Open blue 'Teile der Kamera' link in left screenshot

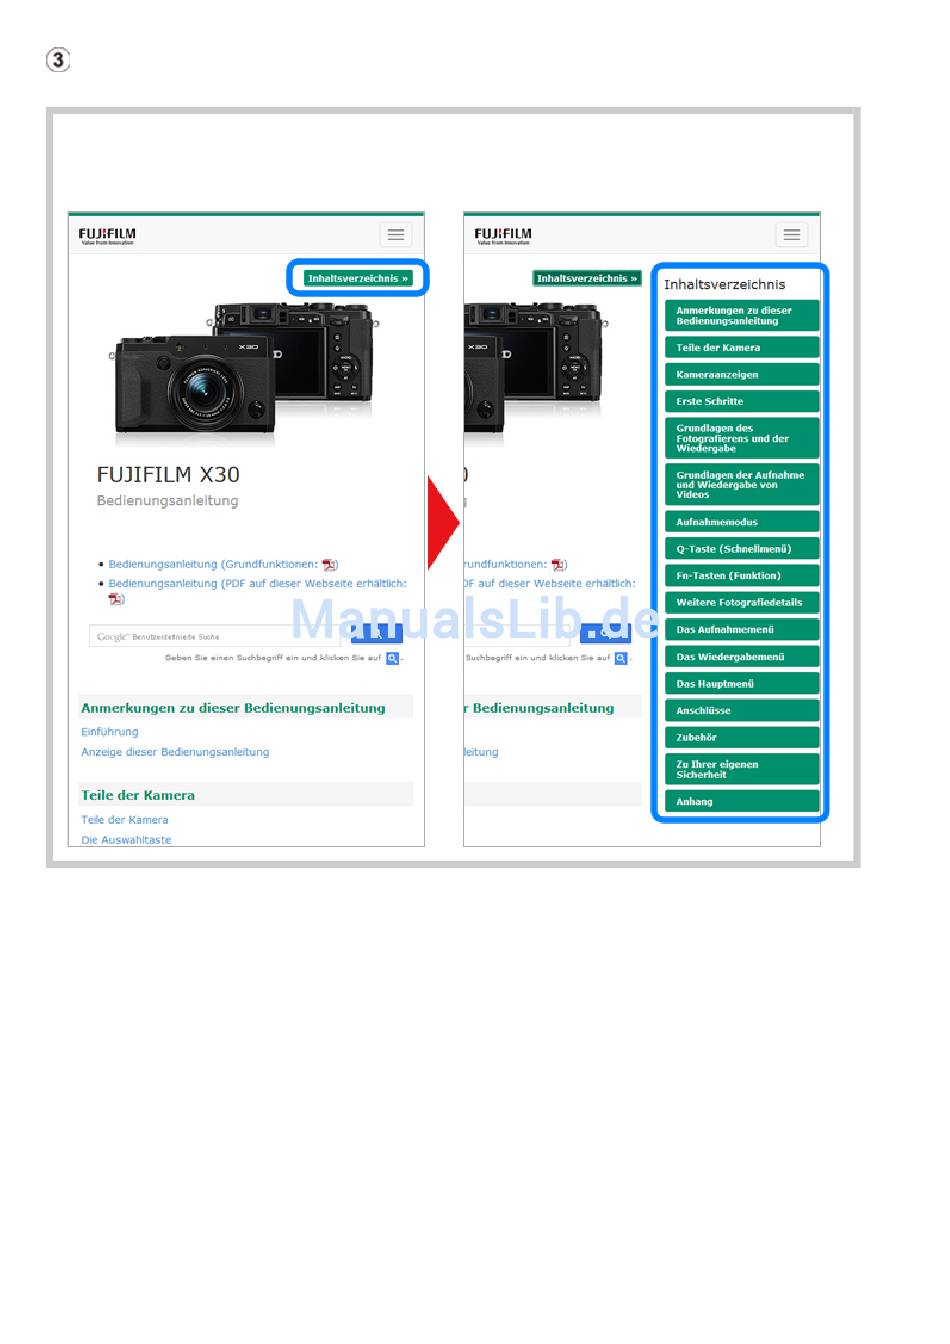(125, 820)
